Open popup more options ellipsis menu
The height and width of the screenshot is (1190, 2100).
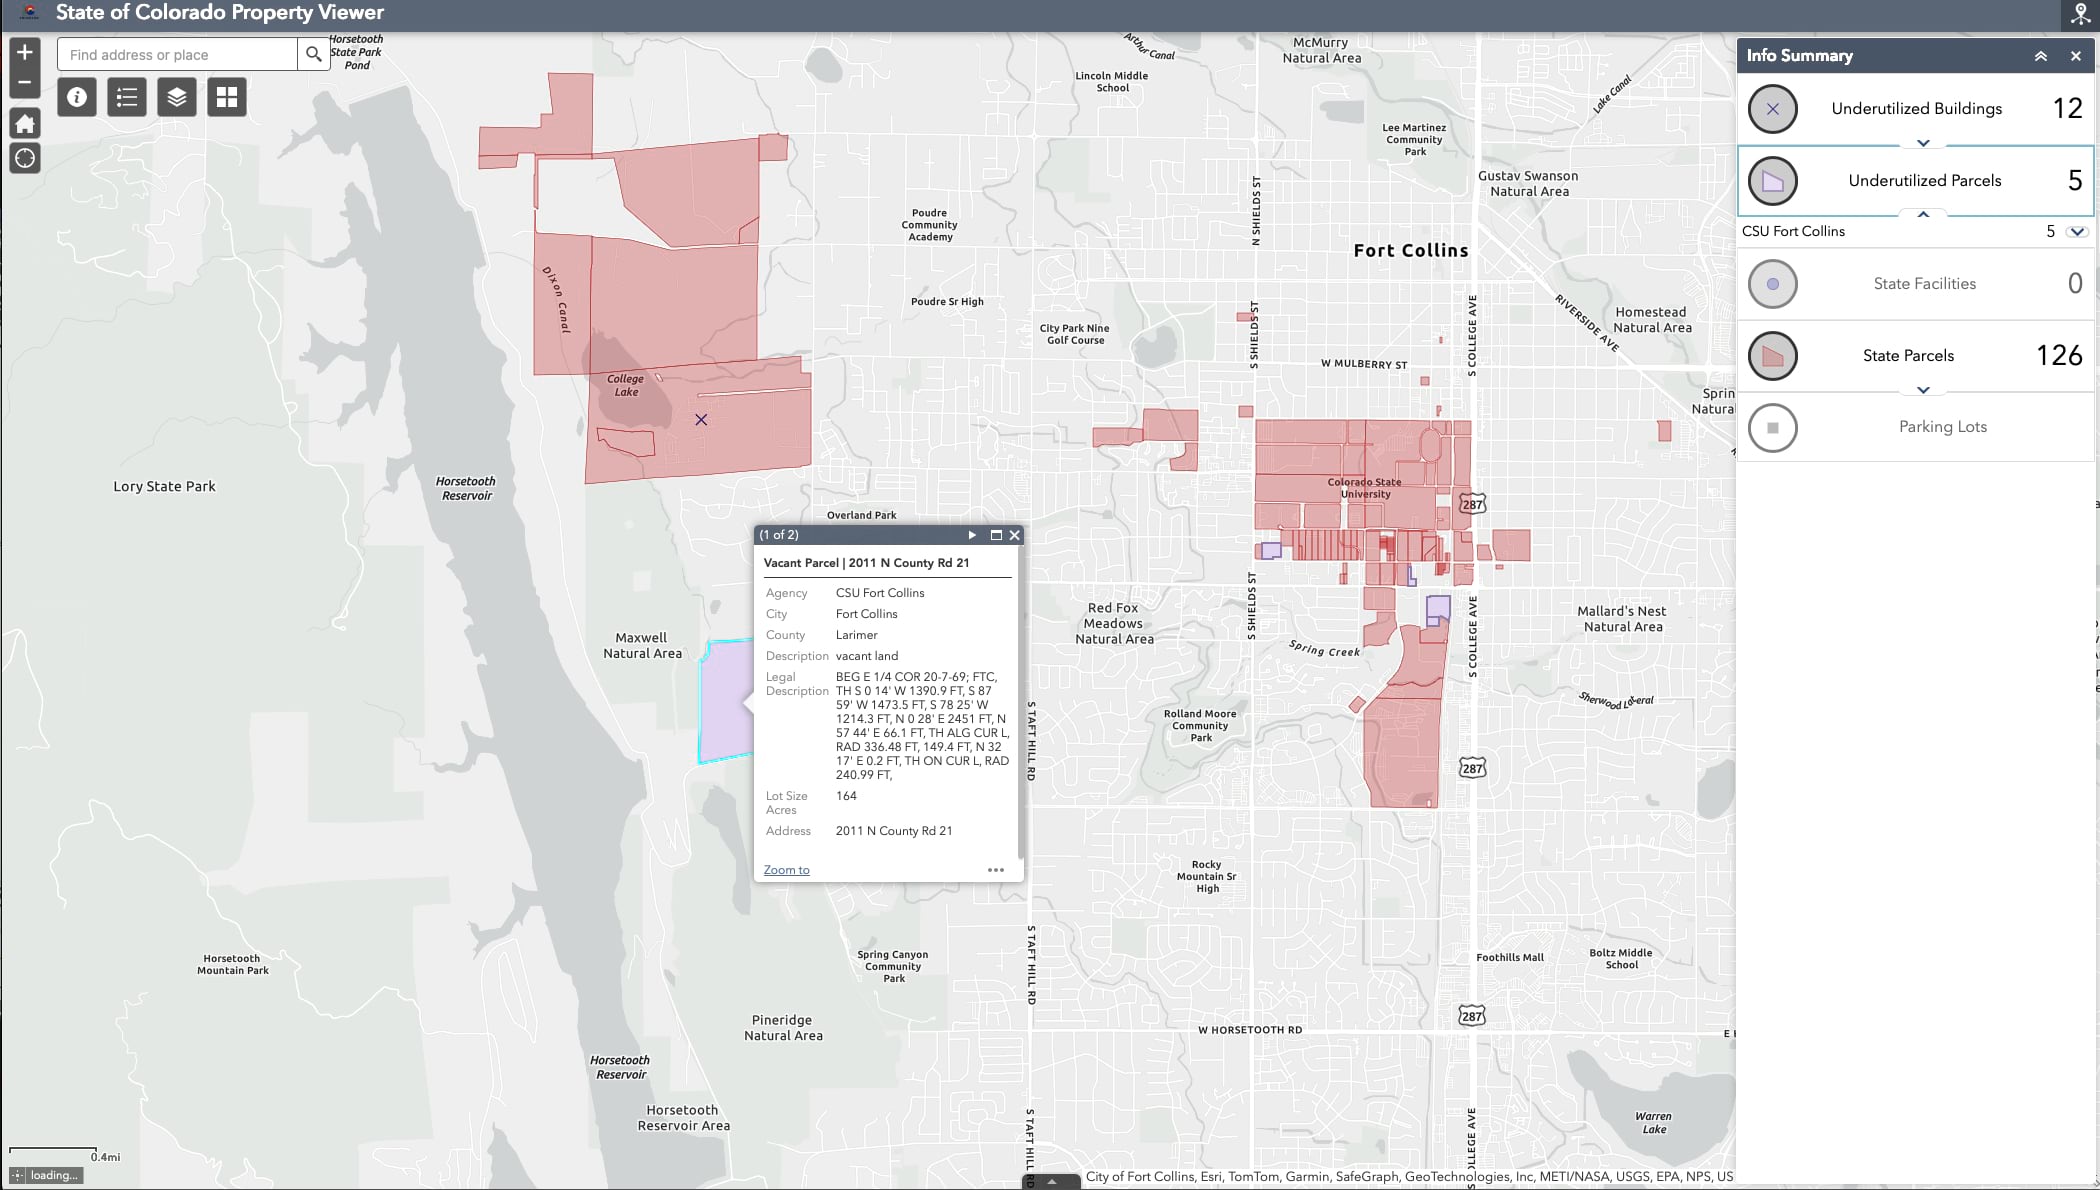[995, 870]
